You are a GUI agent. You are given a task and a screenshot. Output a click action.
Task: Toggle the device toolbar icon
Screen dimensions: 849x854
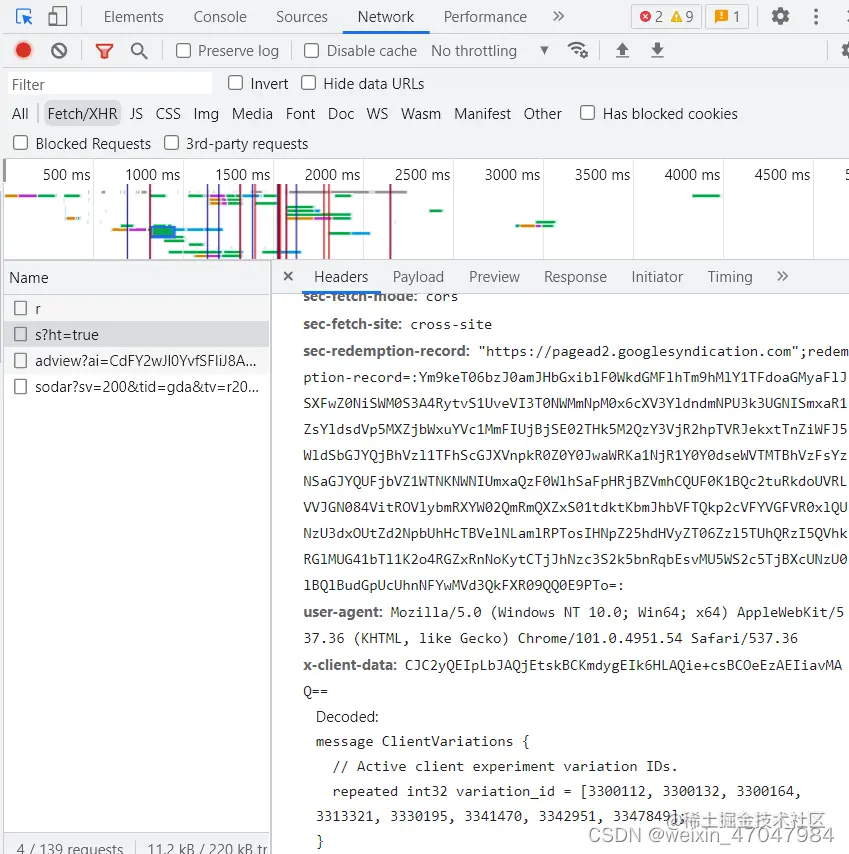pyautogui.click(x=57, y=17)
